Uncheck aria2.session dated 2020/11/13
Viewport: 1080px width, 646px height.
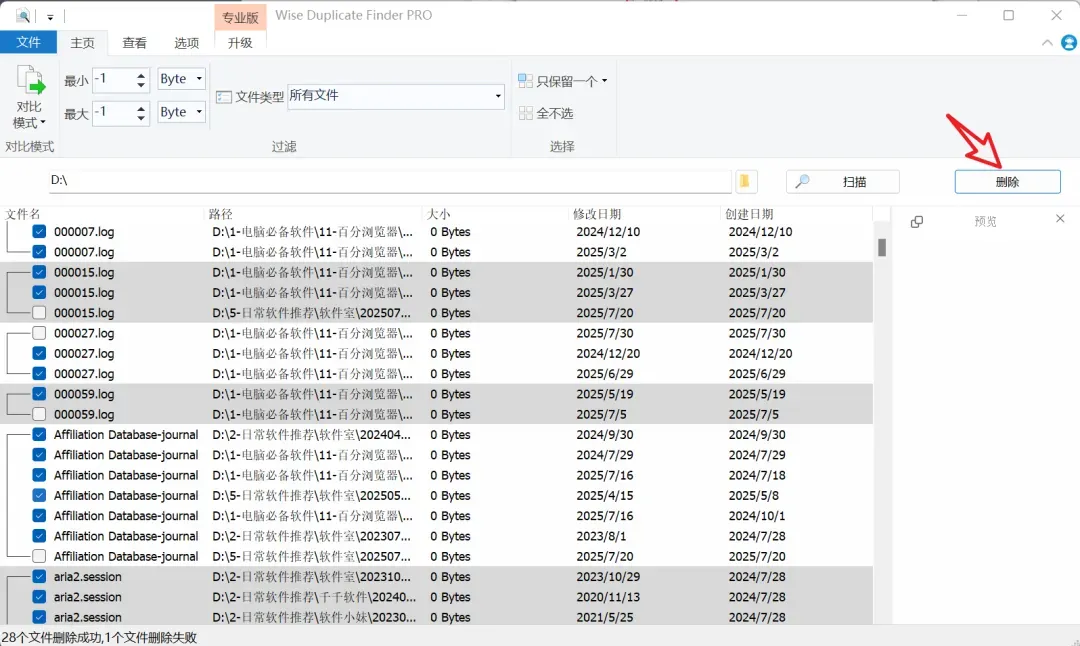39,597
